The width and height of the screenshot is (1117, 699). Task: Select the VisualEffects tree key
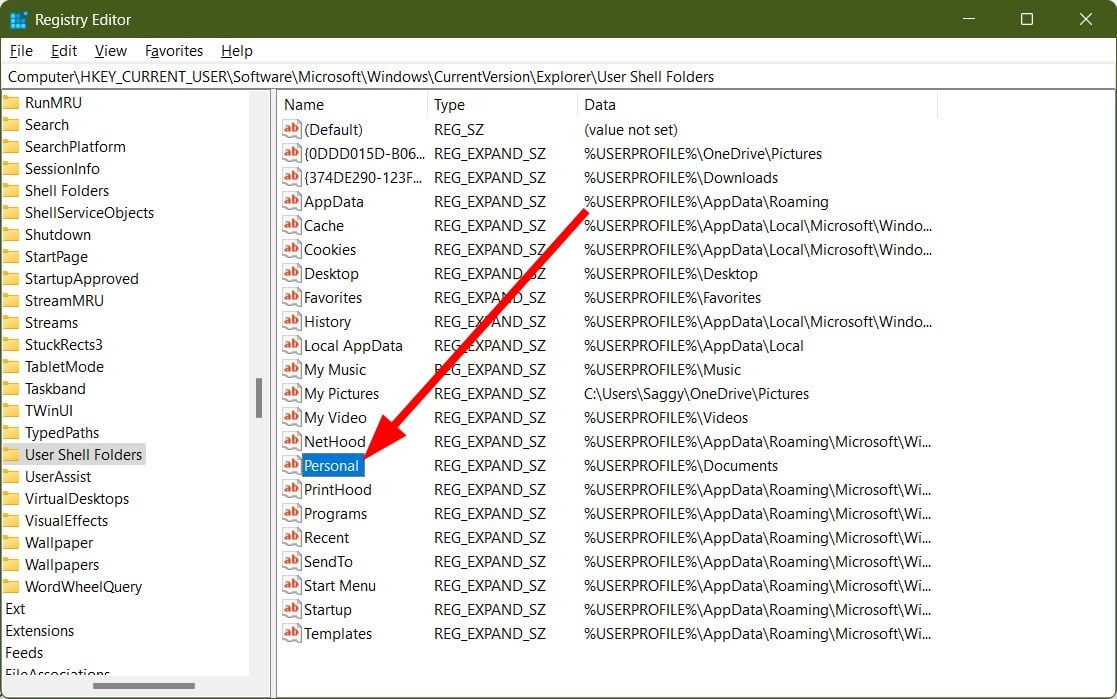pos(66,521)
